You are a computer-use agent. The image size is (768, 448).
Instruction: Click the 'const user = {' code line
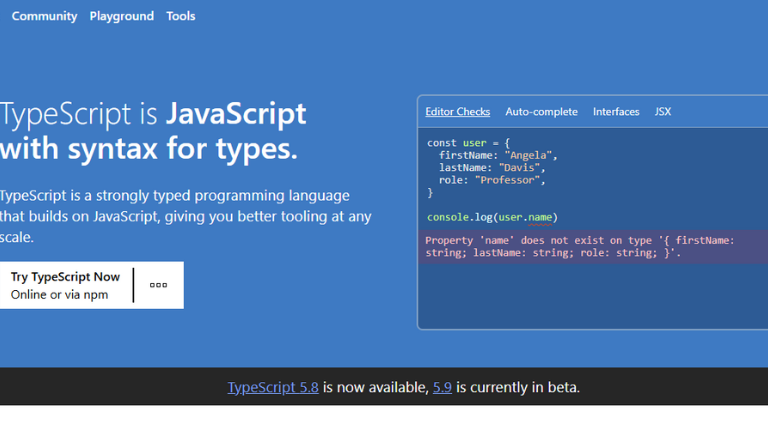click(x=468, y=143)
